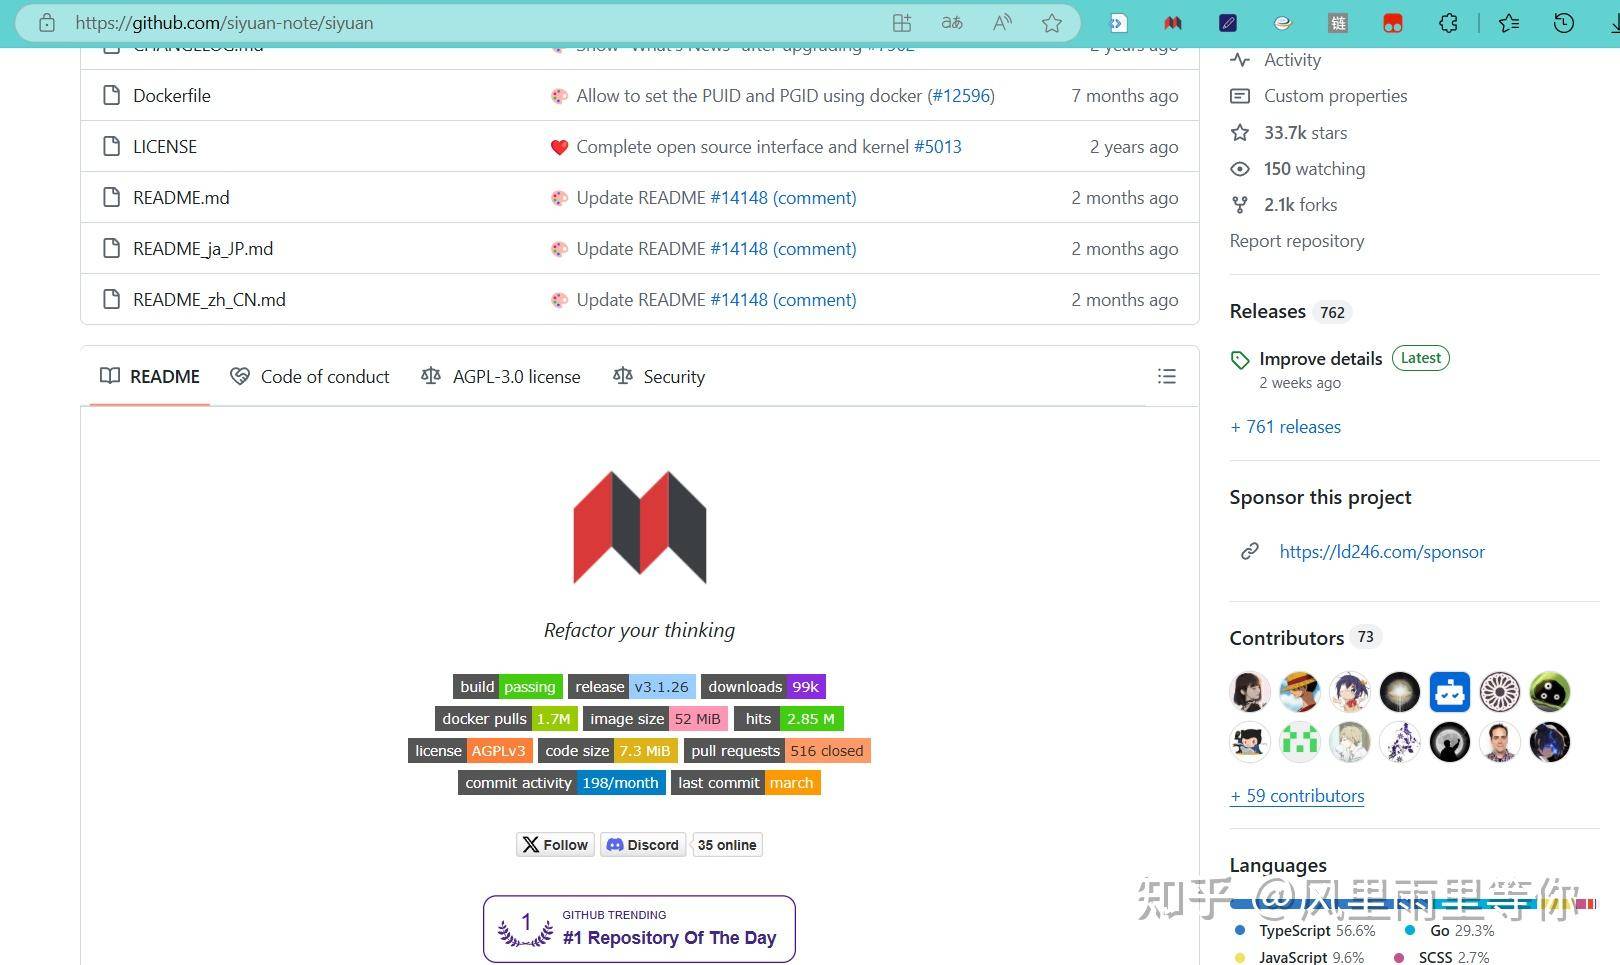
Task: Click the pull requests 516 closed badge
Action: coord(777,750)
